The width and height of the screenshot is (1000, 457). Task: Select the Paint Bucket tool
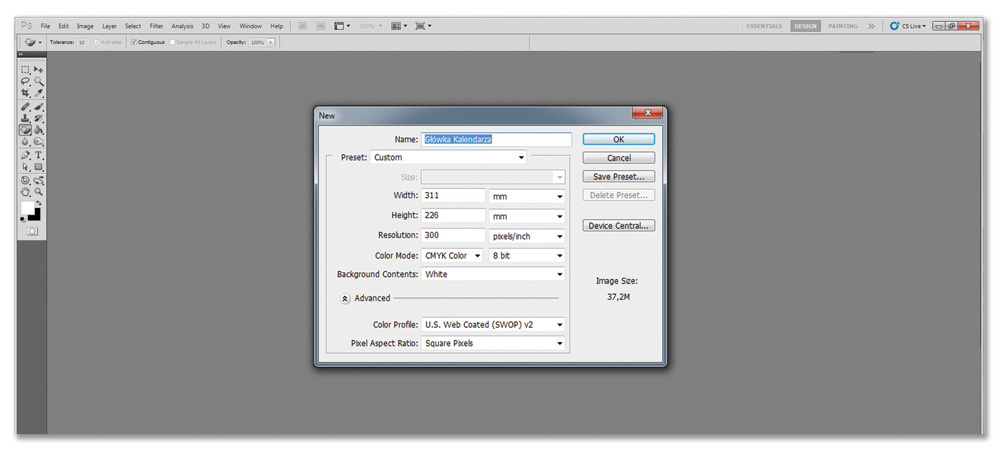point(38,129)
